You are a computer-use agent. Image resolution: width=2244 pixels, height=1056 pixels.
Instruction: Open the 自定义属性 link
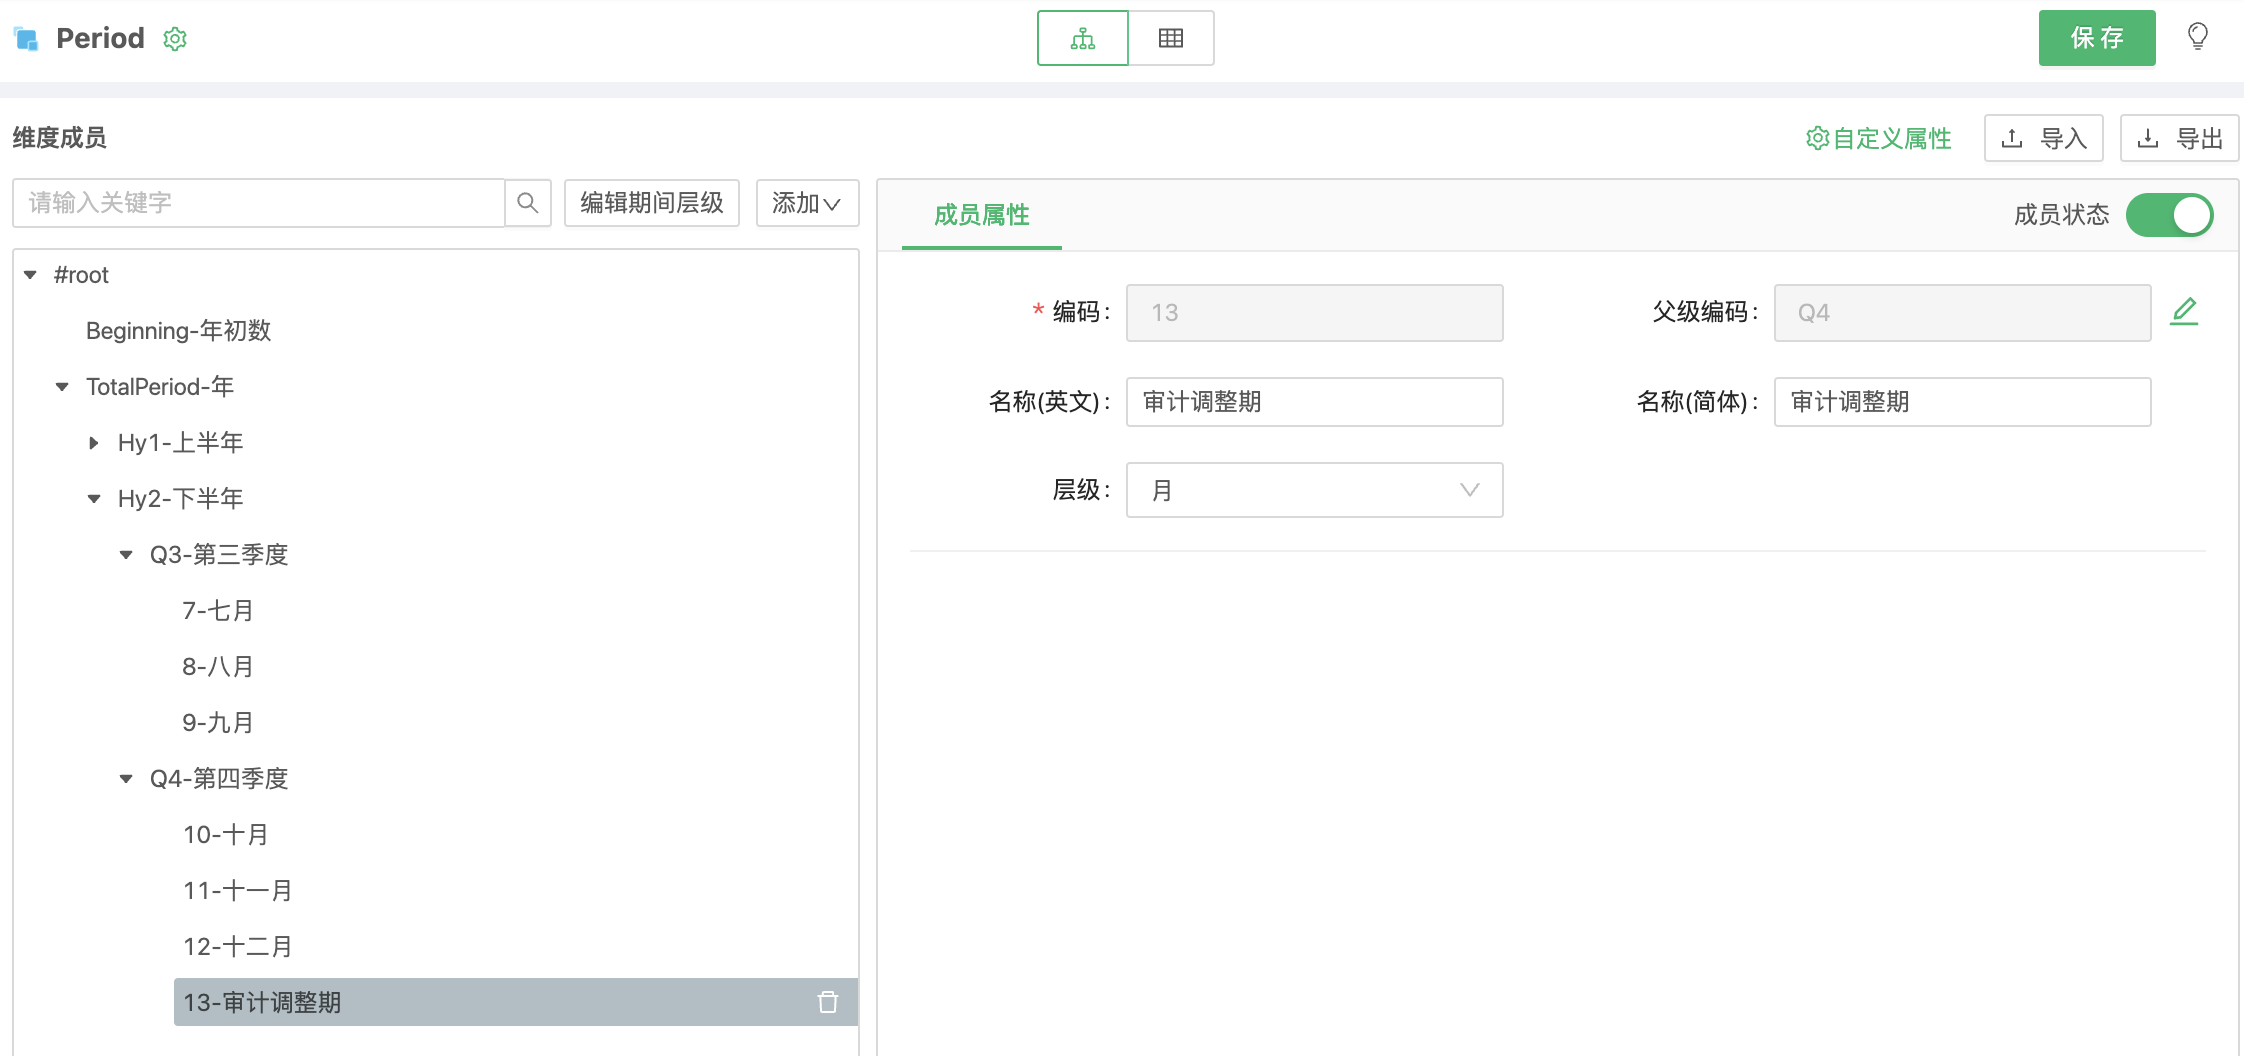click(1879, 138)
